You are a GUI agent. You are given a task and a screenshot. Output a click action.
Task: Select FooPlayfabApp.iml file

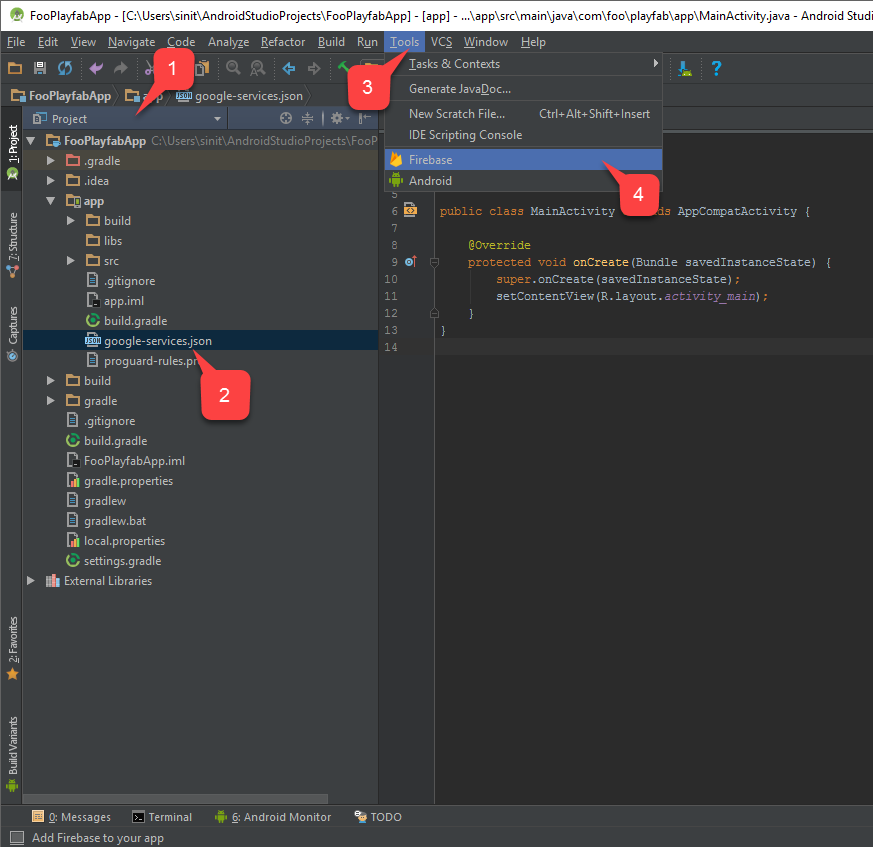click(126, 461)
